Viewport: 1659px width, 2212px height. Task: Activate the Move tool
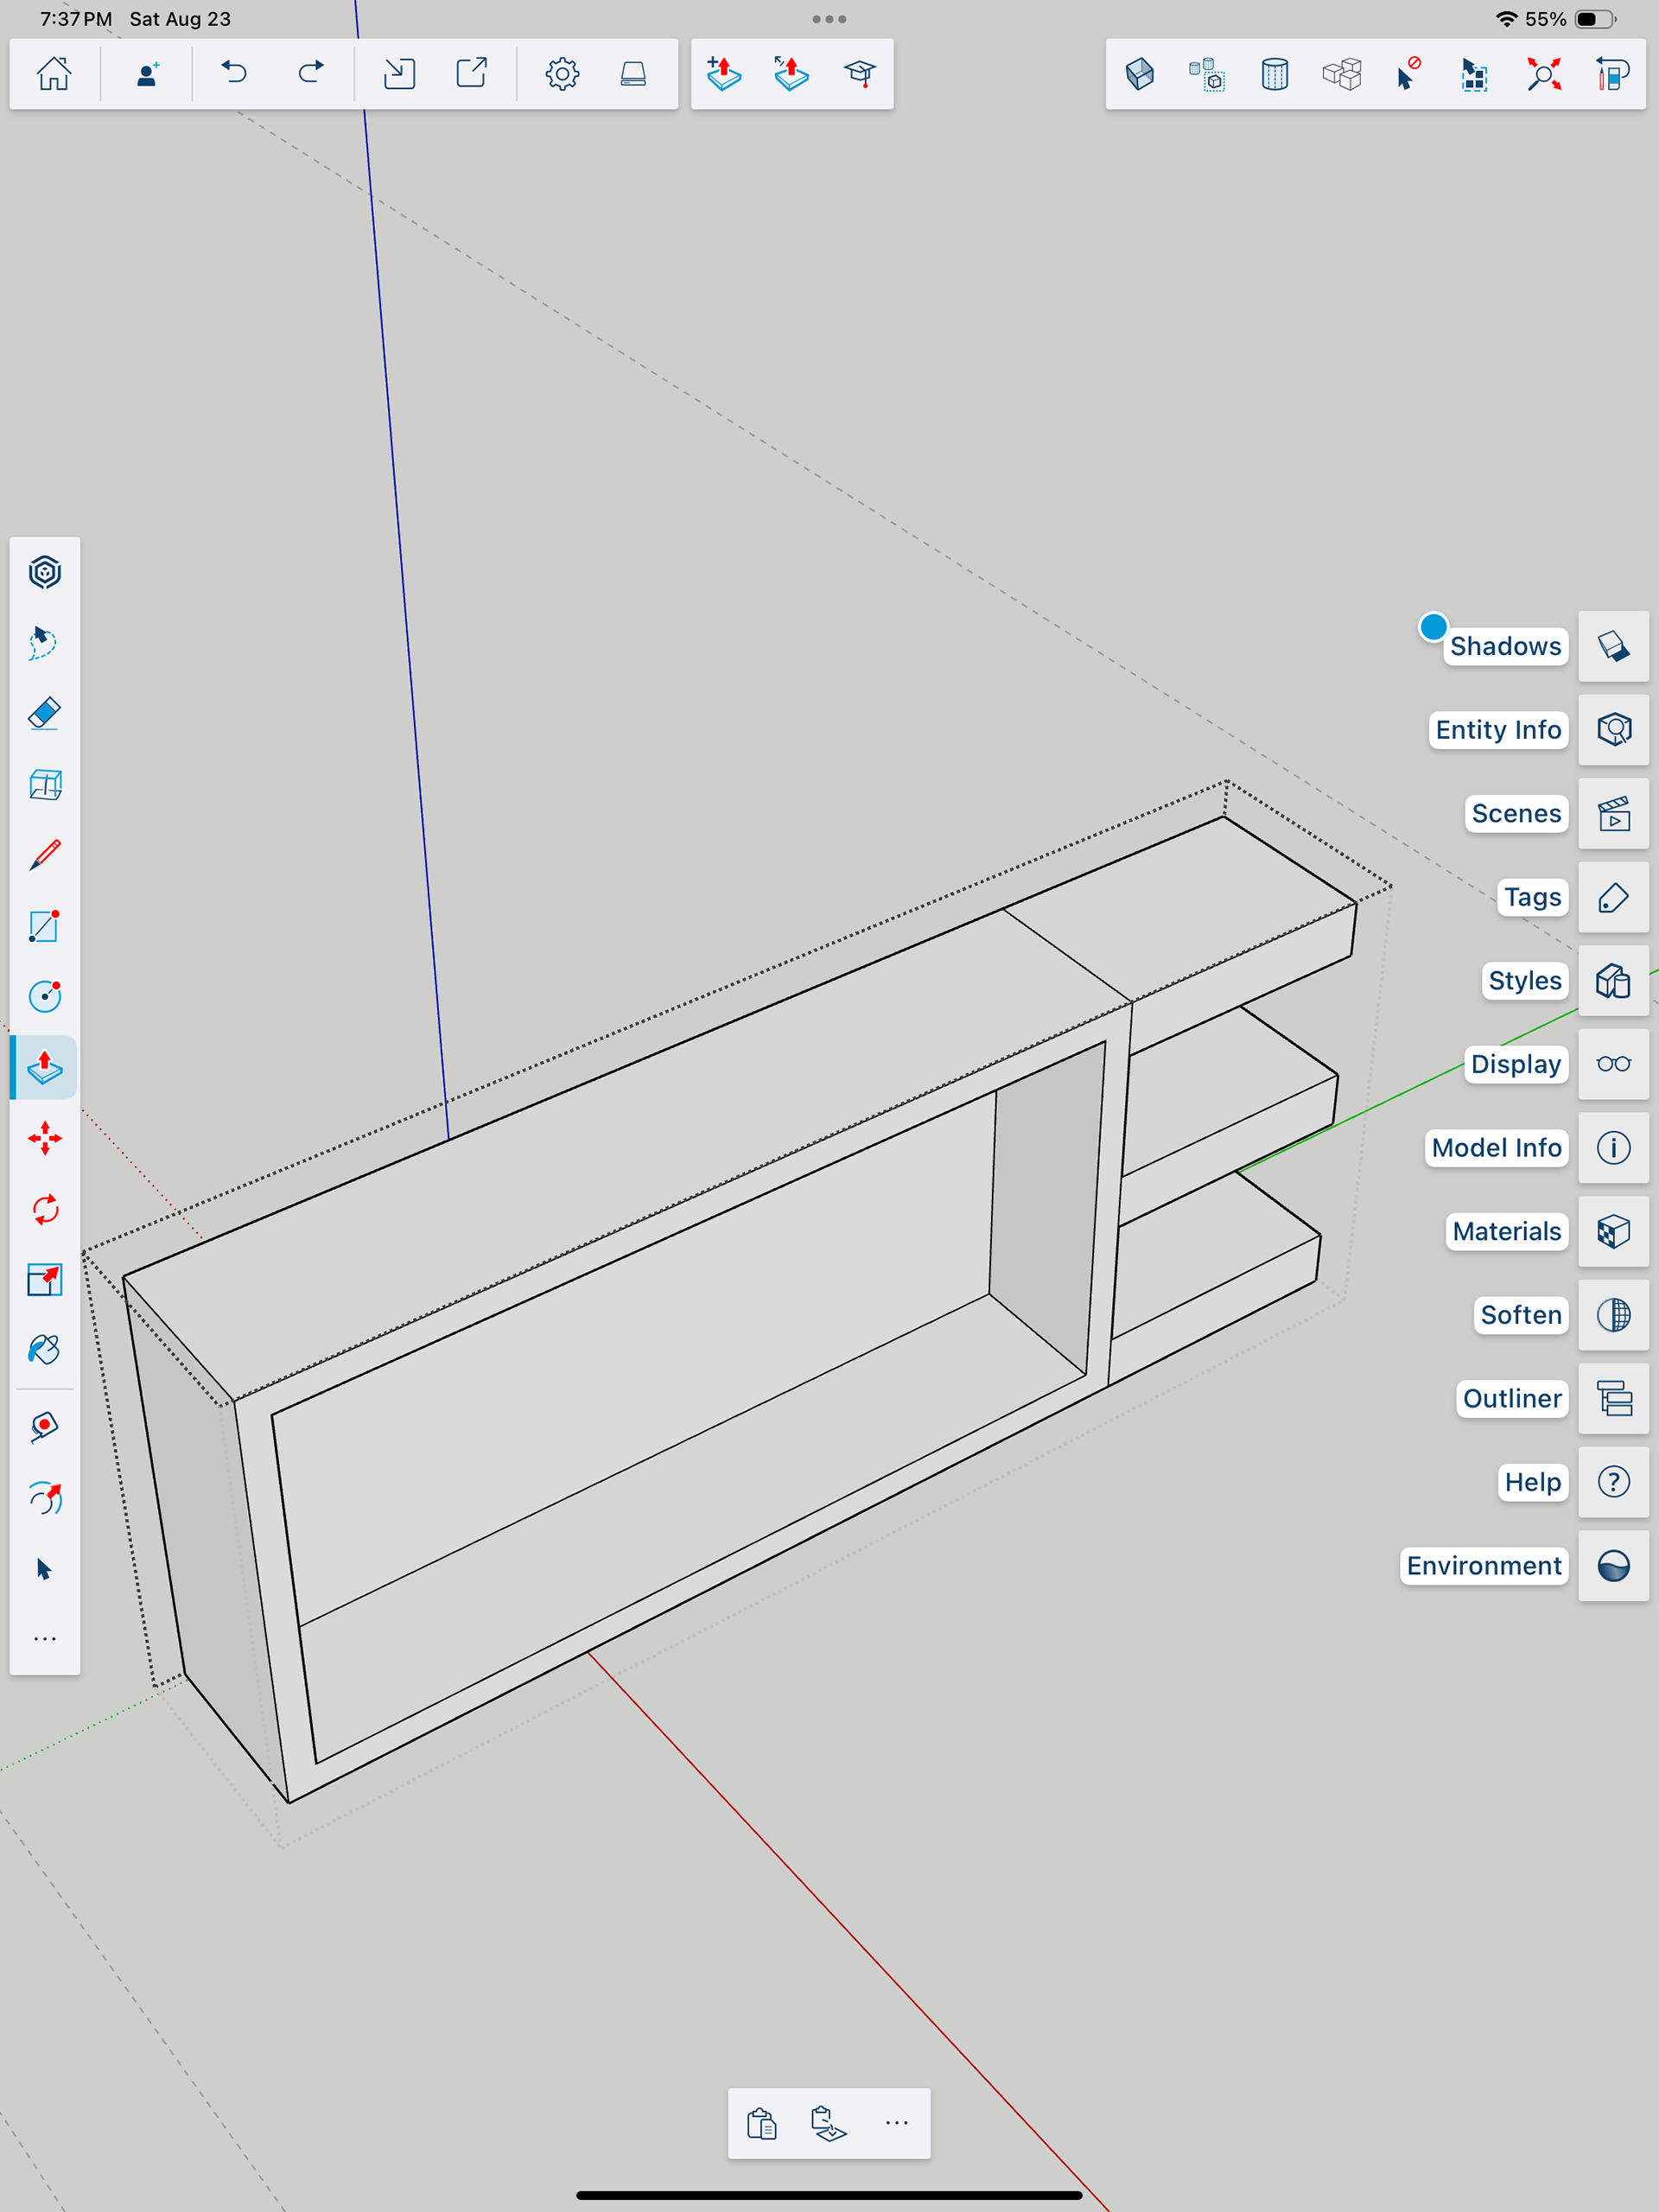click(44, 1138)
